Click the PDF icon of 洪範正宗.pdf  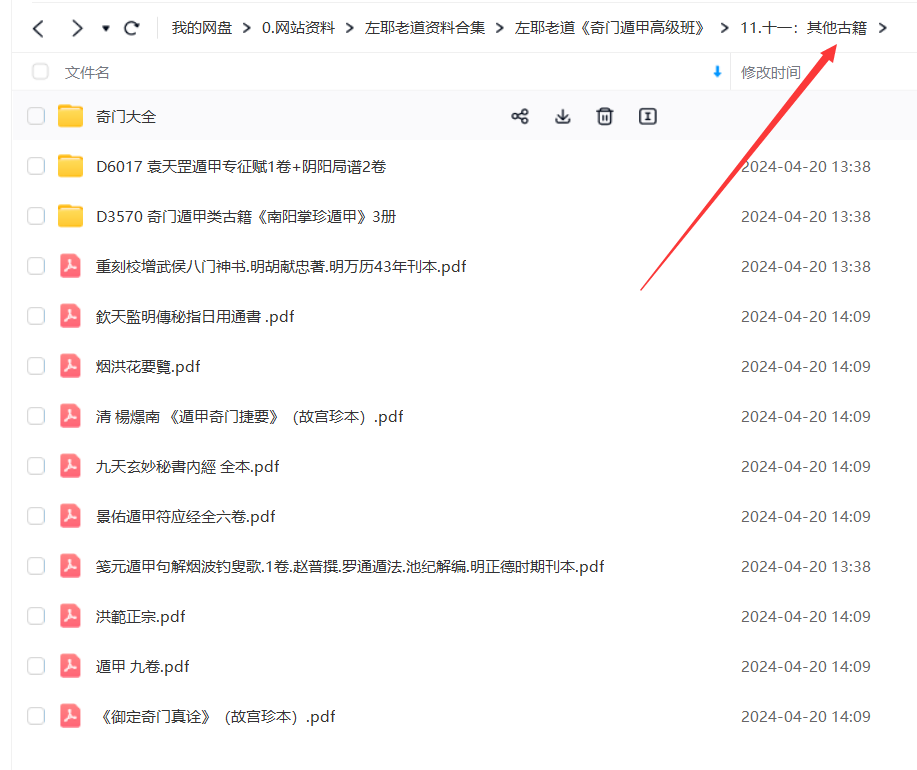[70, 616]
